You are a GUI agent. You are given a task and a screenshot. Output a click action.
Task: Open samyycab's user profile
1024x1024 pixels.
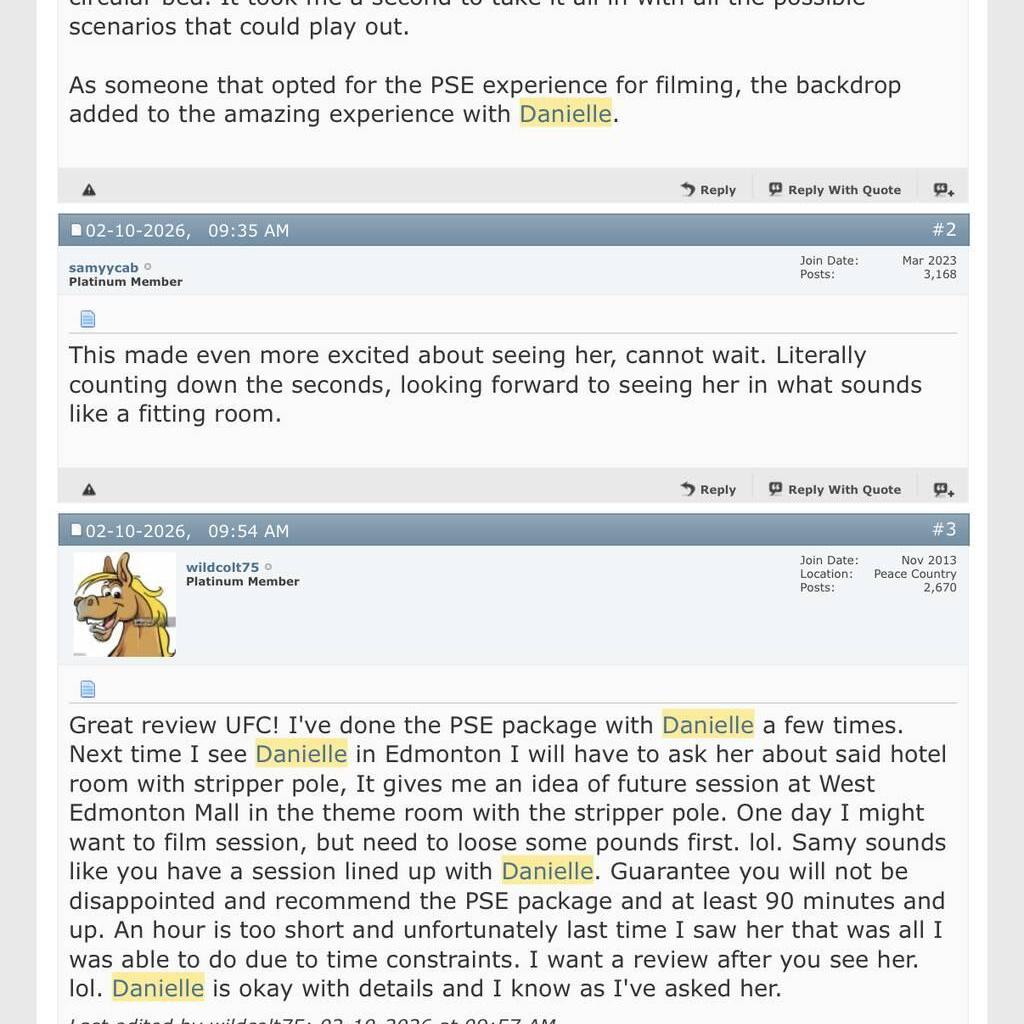[103, 268]
